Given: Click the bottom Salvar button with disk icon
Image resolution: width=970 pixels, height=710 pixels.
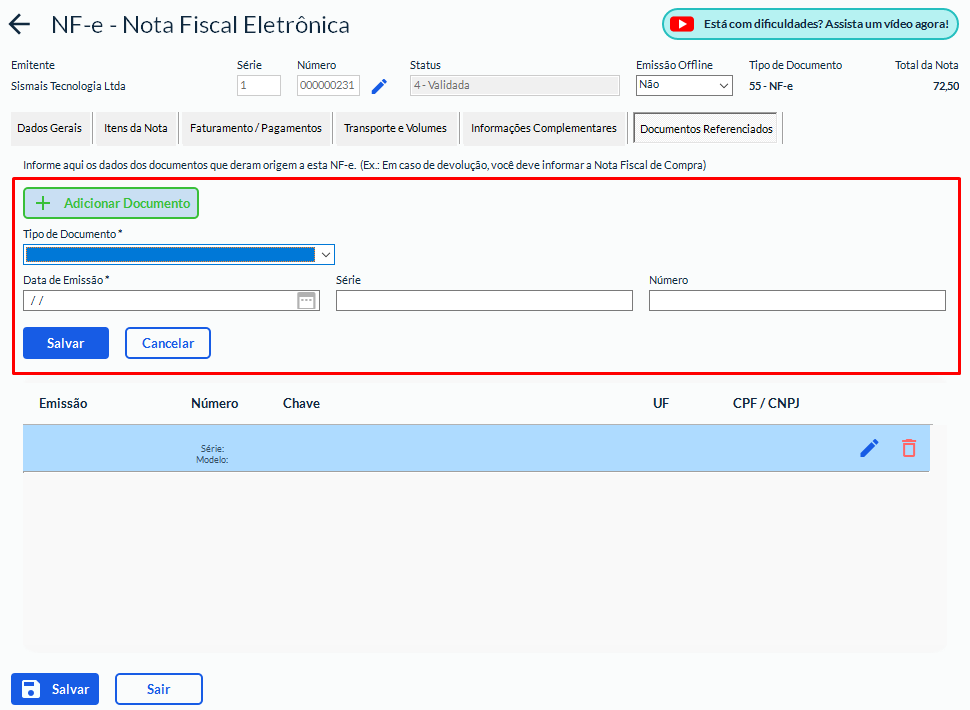Looking at the screenshot, I should click(x=55, y=689).
